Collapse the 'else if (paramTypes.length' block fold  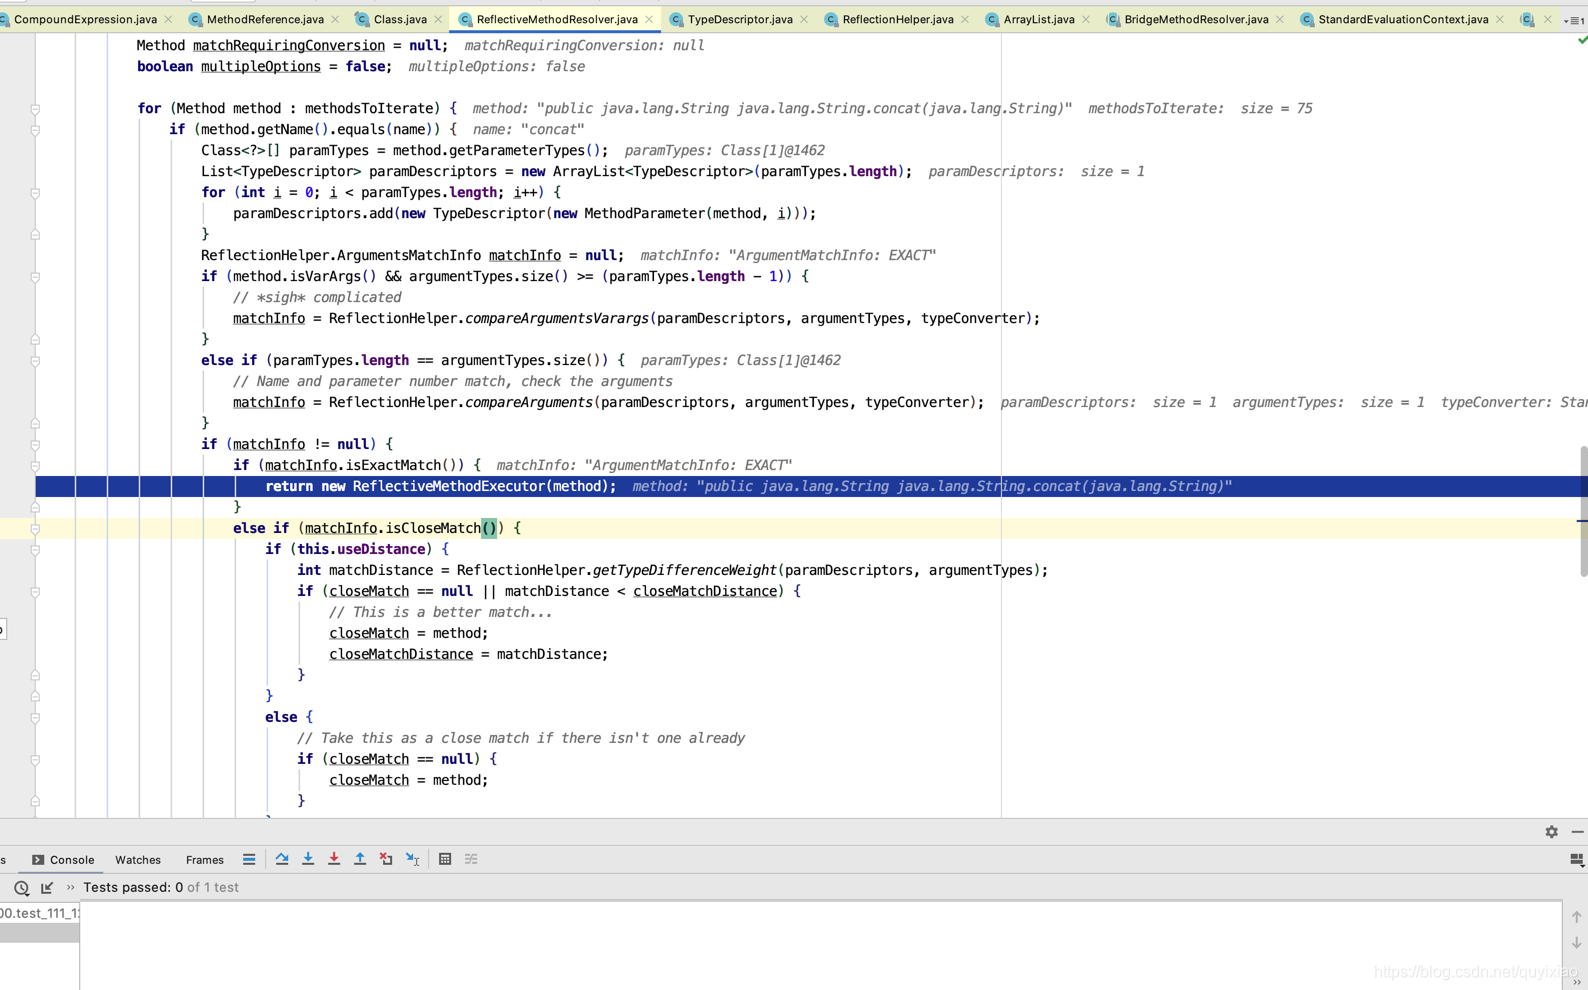click(35, 361)
